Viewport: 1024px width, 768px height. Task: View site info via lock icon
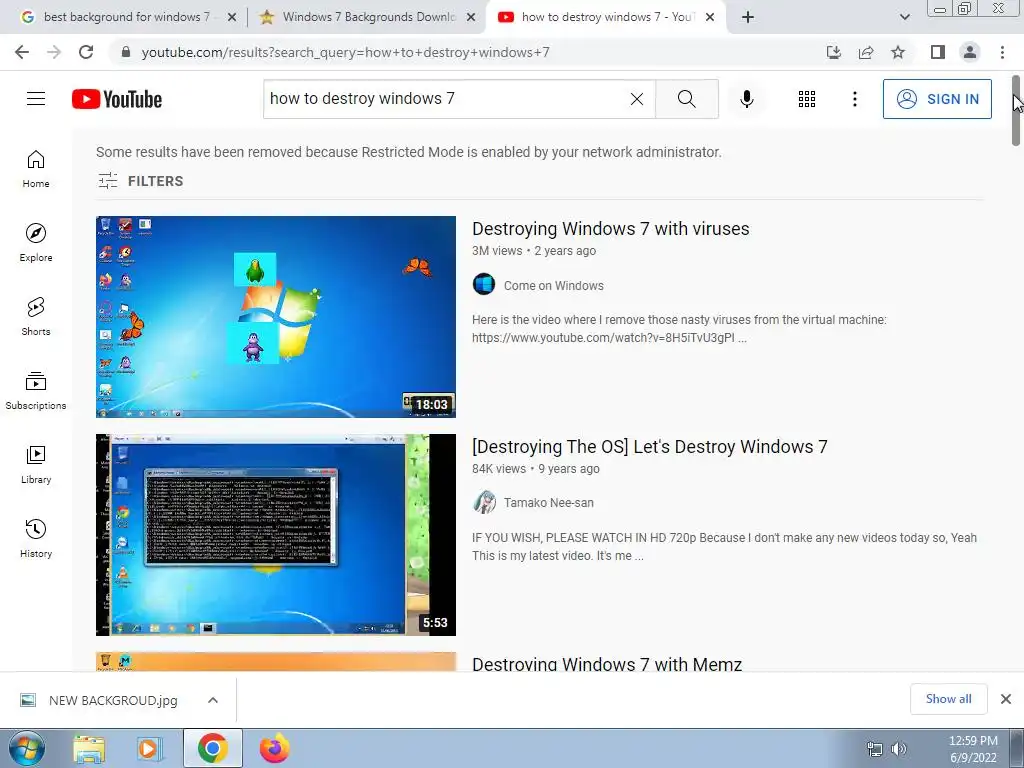[x=126, y=52]
